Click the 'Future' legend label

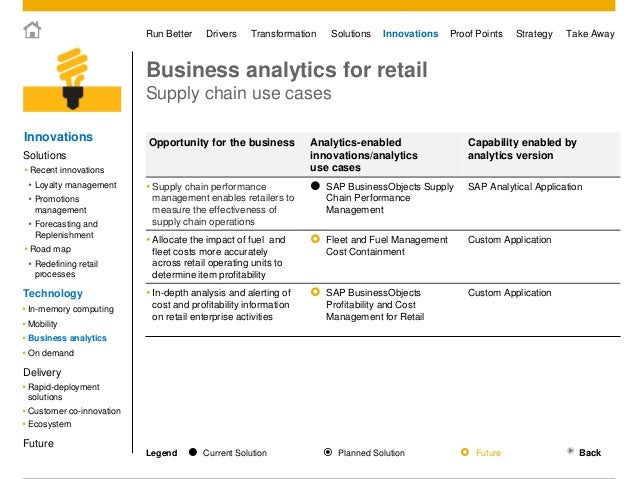point(488,453)
